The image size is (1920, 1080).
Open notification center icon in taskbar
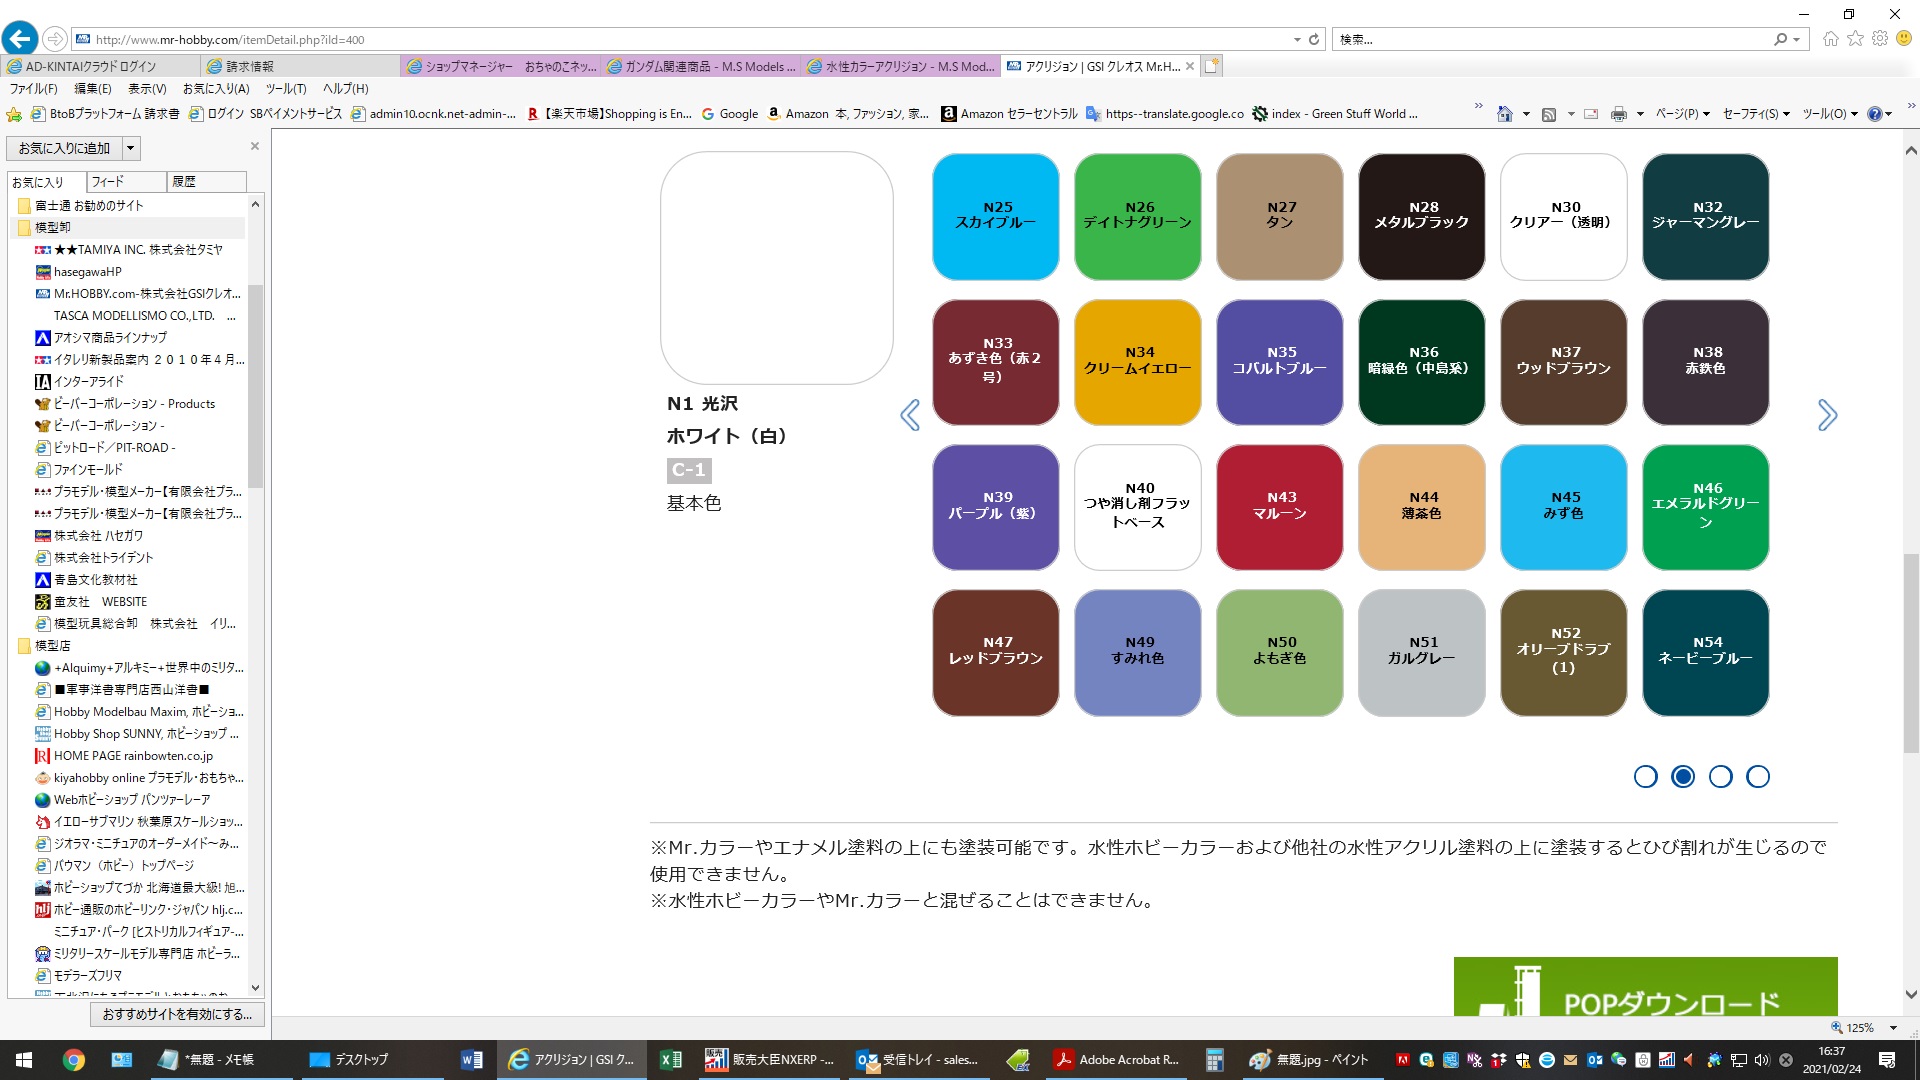point(1887,1060)
